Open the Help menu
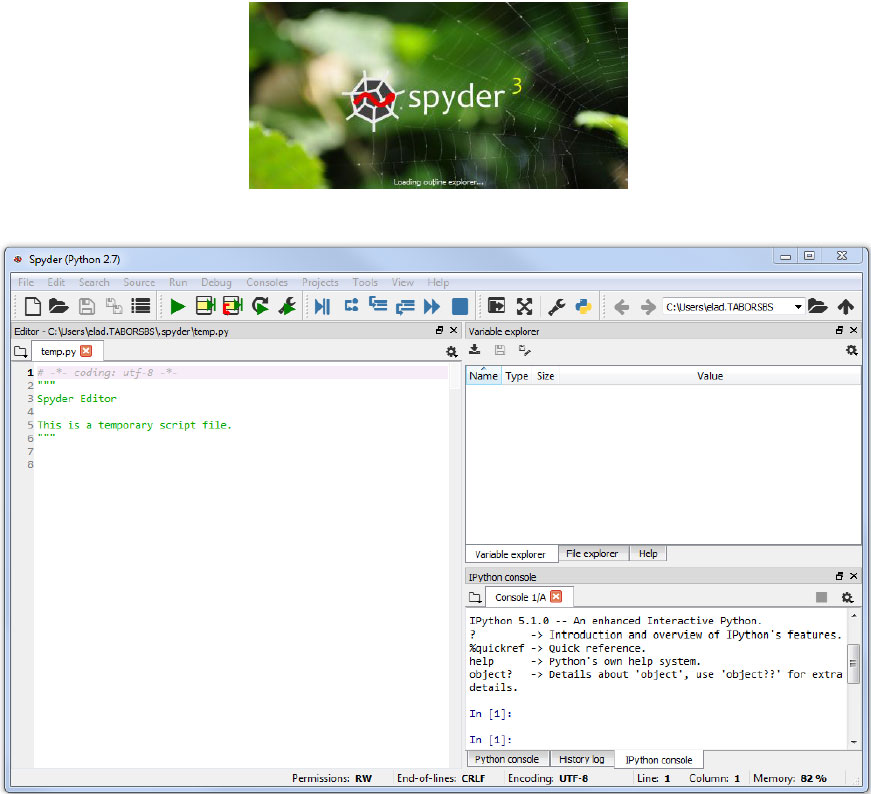871x794 pixels. [x=438, y=282]
